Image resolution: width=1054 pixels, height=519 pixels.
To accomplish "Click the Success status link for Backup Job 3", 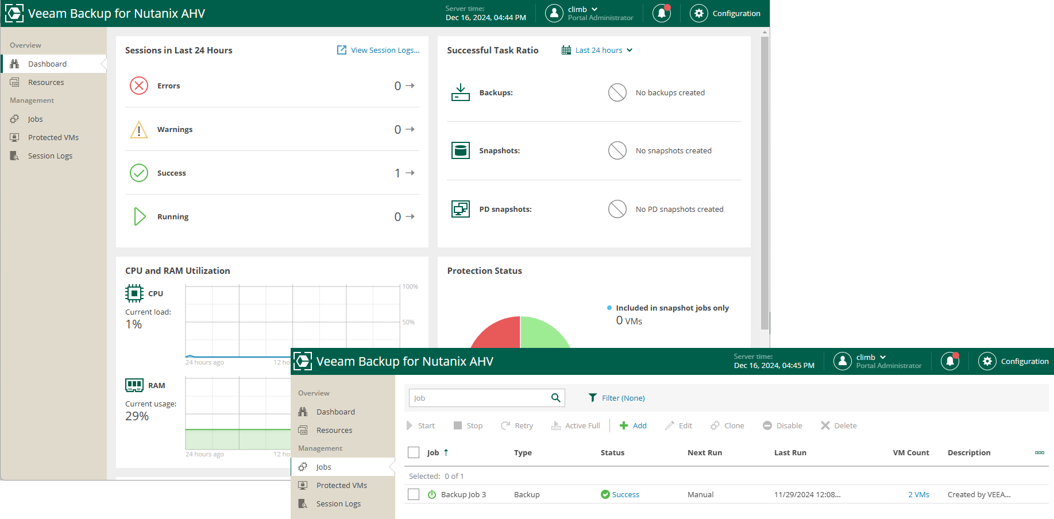I will tap(625, 494).
